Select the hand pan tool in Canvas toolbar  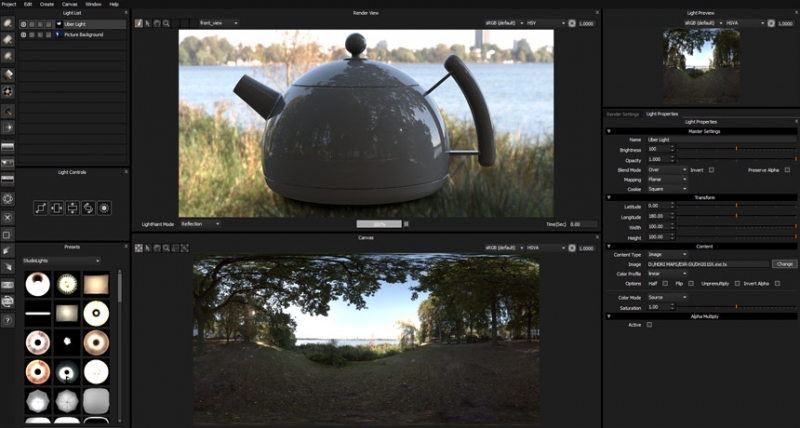(x=157, y=248)
